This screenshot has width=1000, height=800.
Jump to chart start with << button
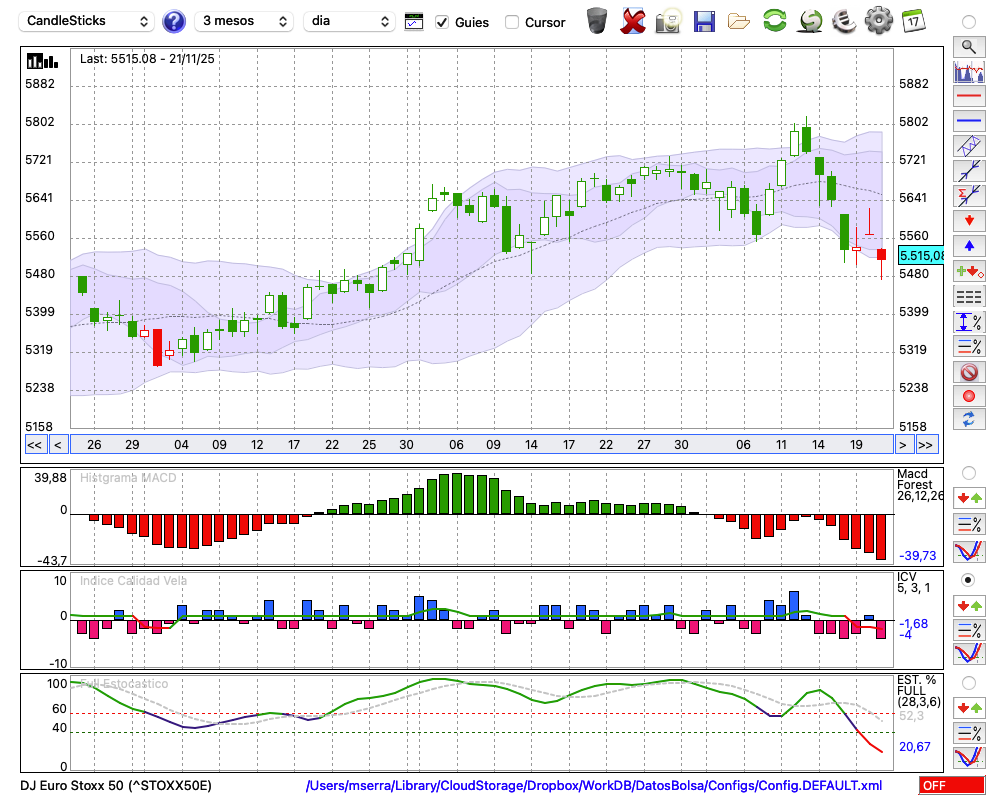click(35, 445)
